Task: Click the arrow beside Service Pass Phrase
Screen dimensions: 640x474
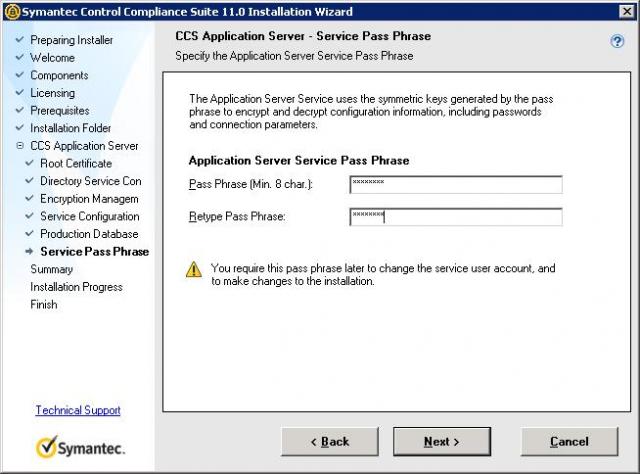Action: [x=29, y=251]
